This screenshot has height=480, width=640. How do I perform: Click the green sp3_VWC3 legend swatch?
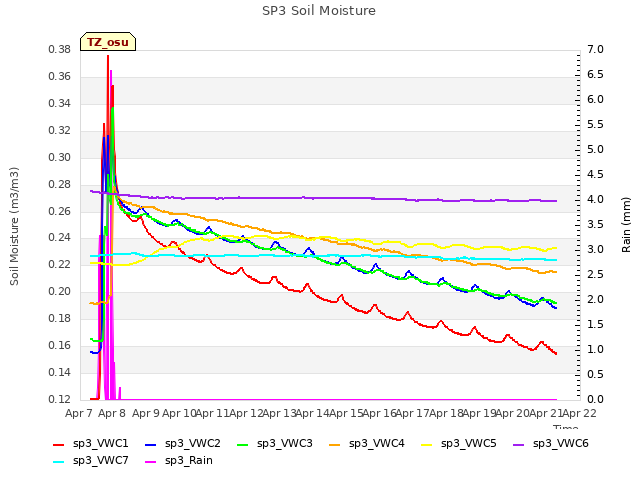pyautogui.click(x=243, y=444)
